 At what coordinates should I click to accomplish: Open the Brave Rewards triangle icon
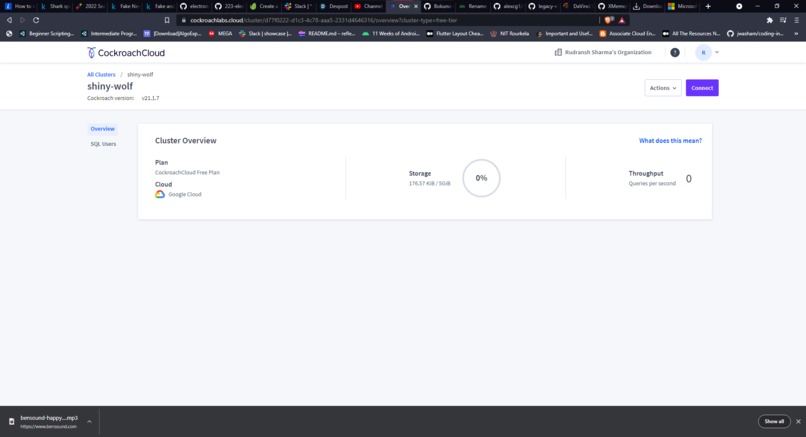pos(622,20)
